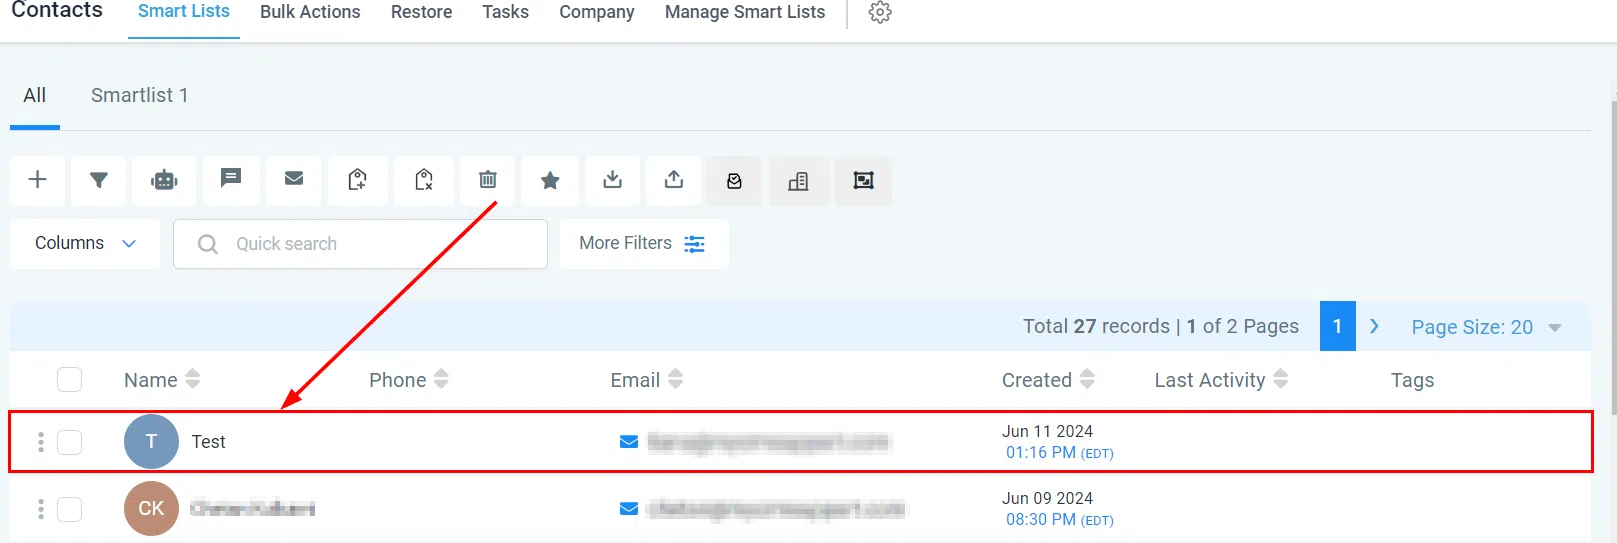Open the Page Size: 20 dropdown
Screen dimensions: 1617x543
pos(1486,327)
